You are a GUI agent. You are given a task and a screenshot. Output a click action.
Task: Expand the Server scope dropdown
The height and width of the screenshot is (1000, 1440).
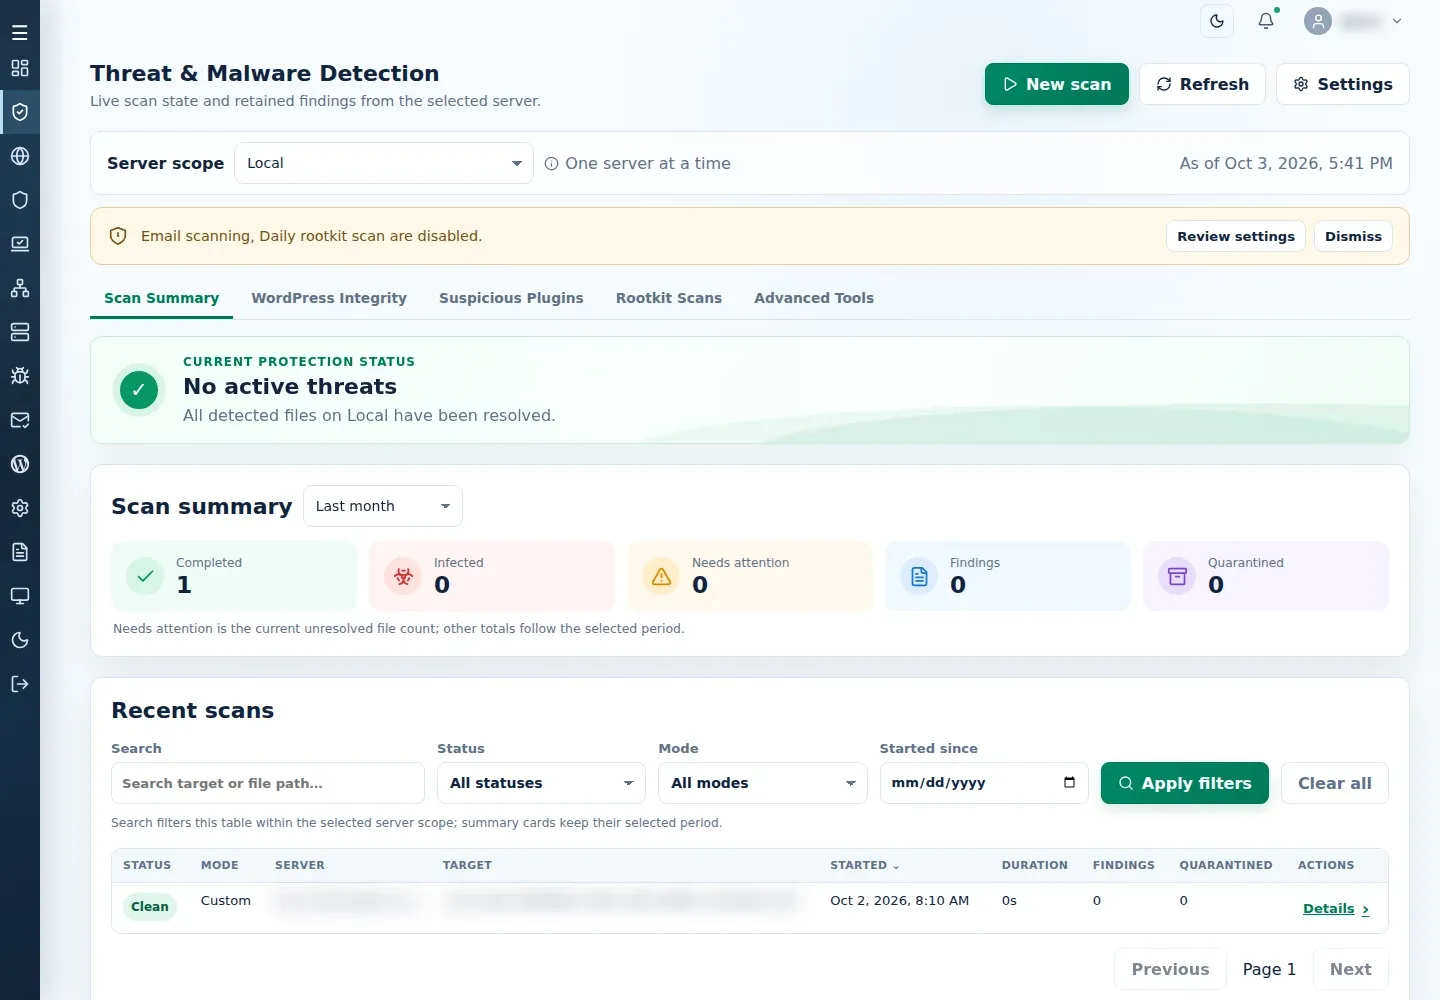(384, 163)
